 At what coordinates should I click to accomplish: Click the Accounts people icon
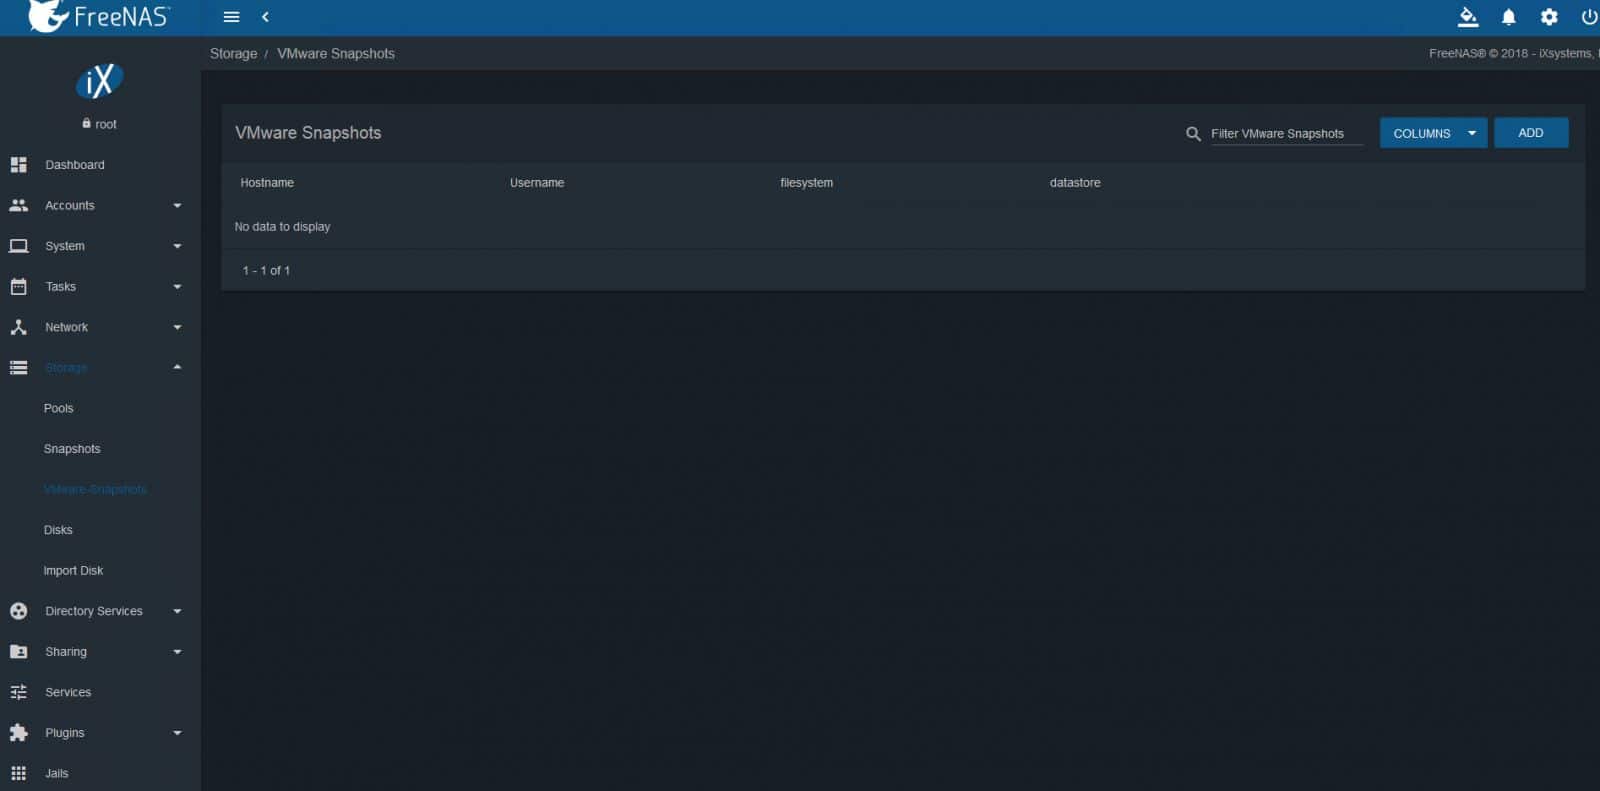(18, 205)
